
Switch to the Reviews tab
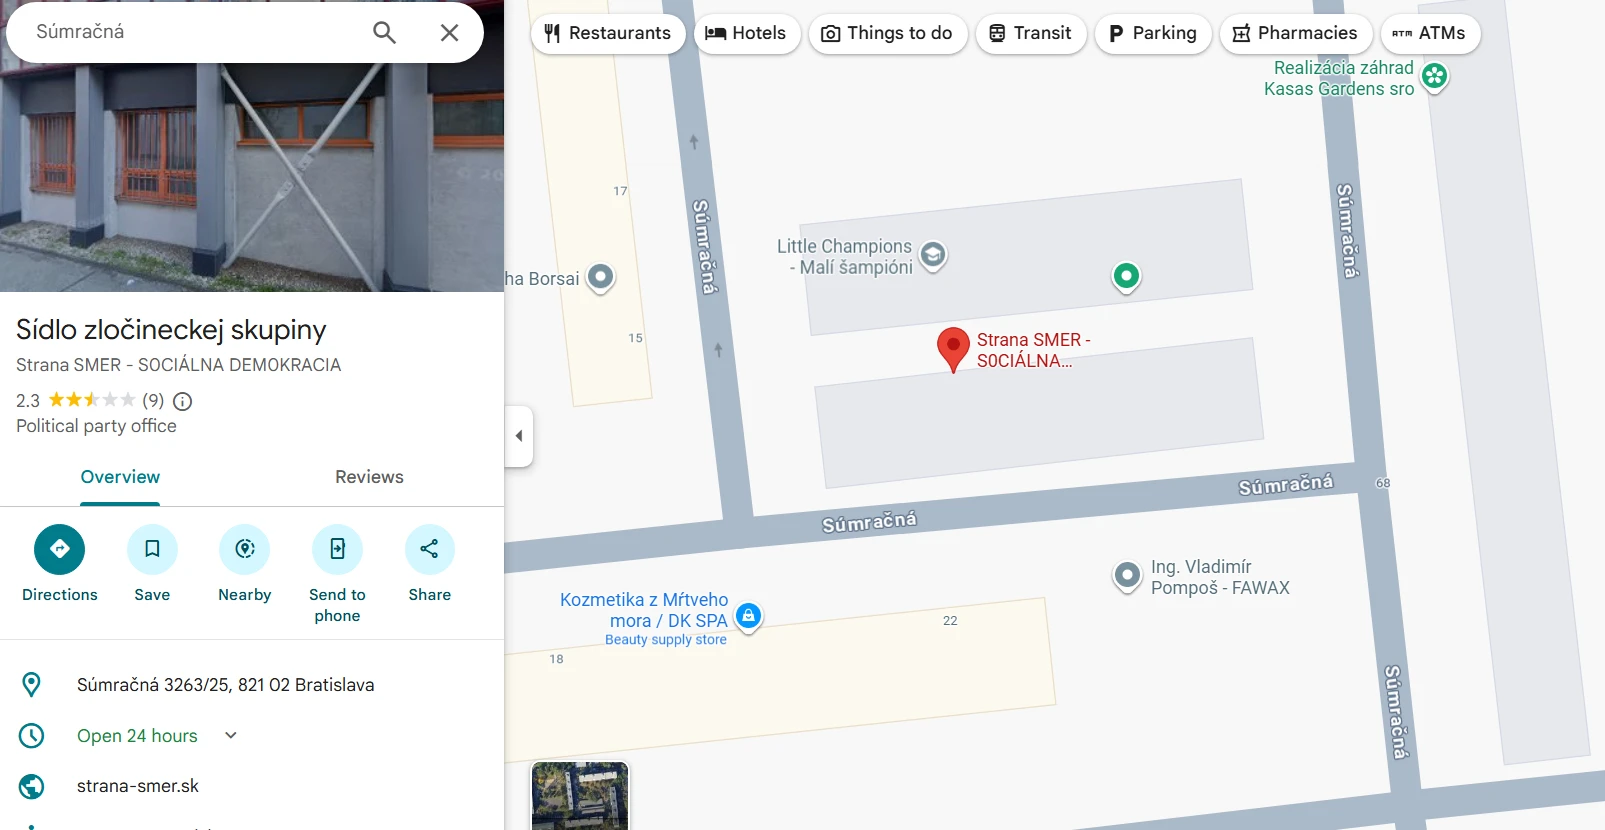(369, 477)
